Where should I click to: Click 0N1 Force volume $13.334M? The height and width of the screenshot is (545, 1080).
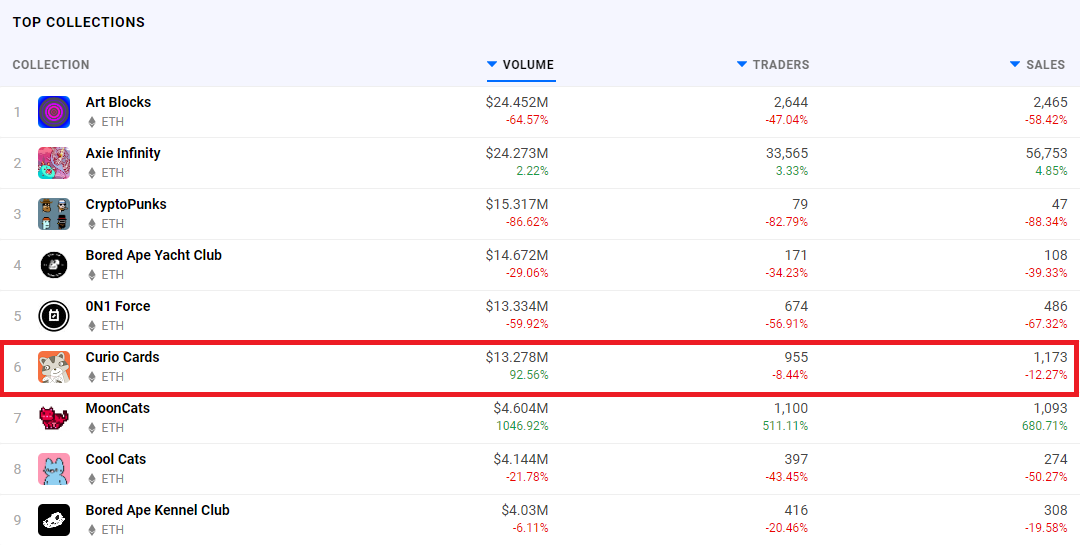tap(517, 307)
